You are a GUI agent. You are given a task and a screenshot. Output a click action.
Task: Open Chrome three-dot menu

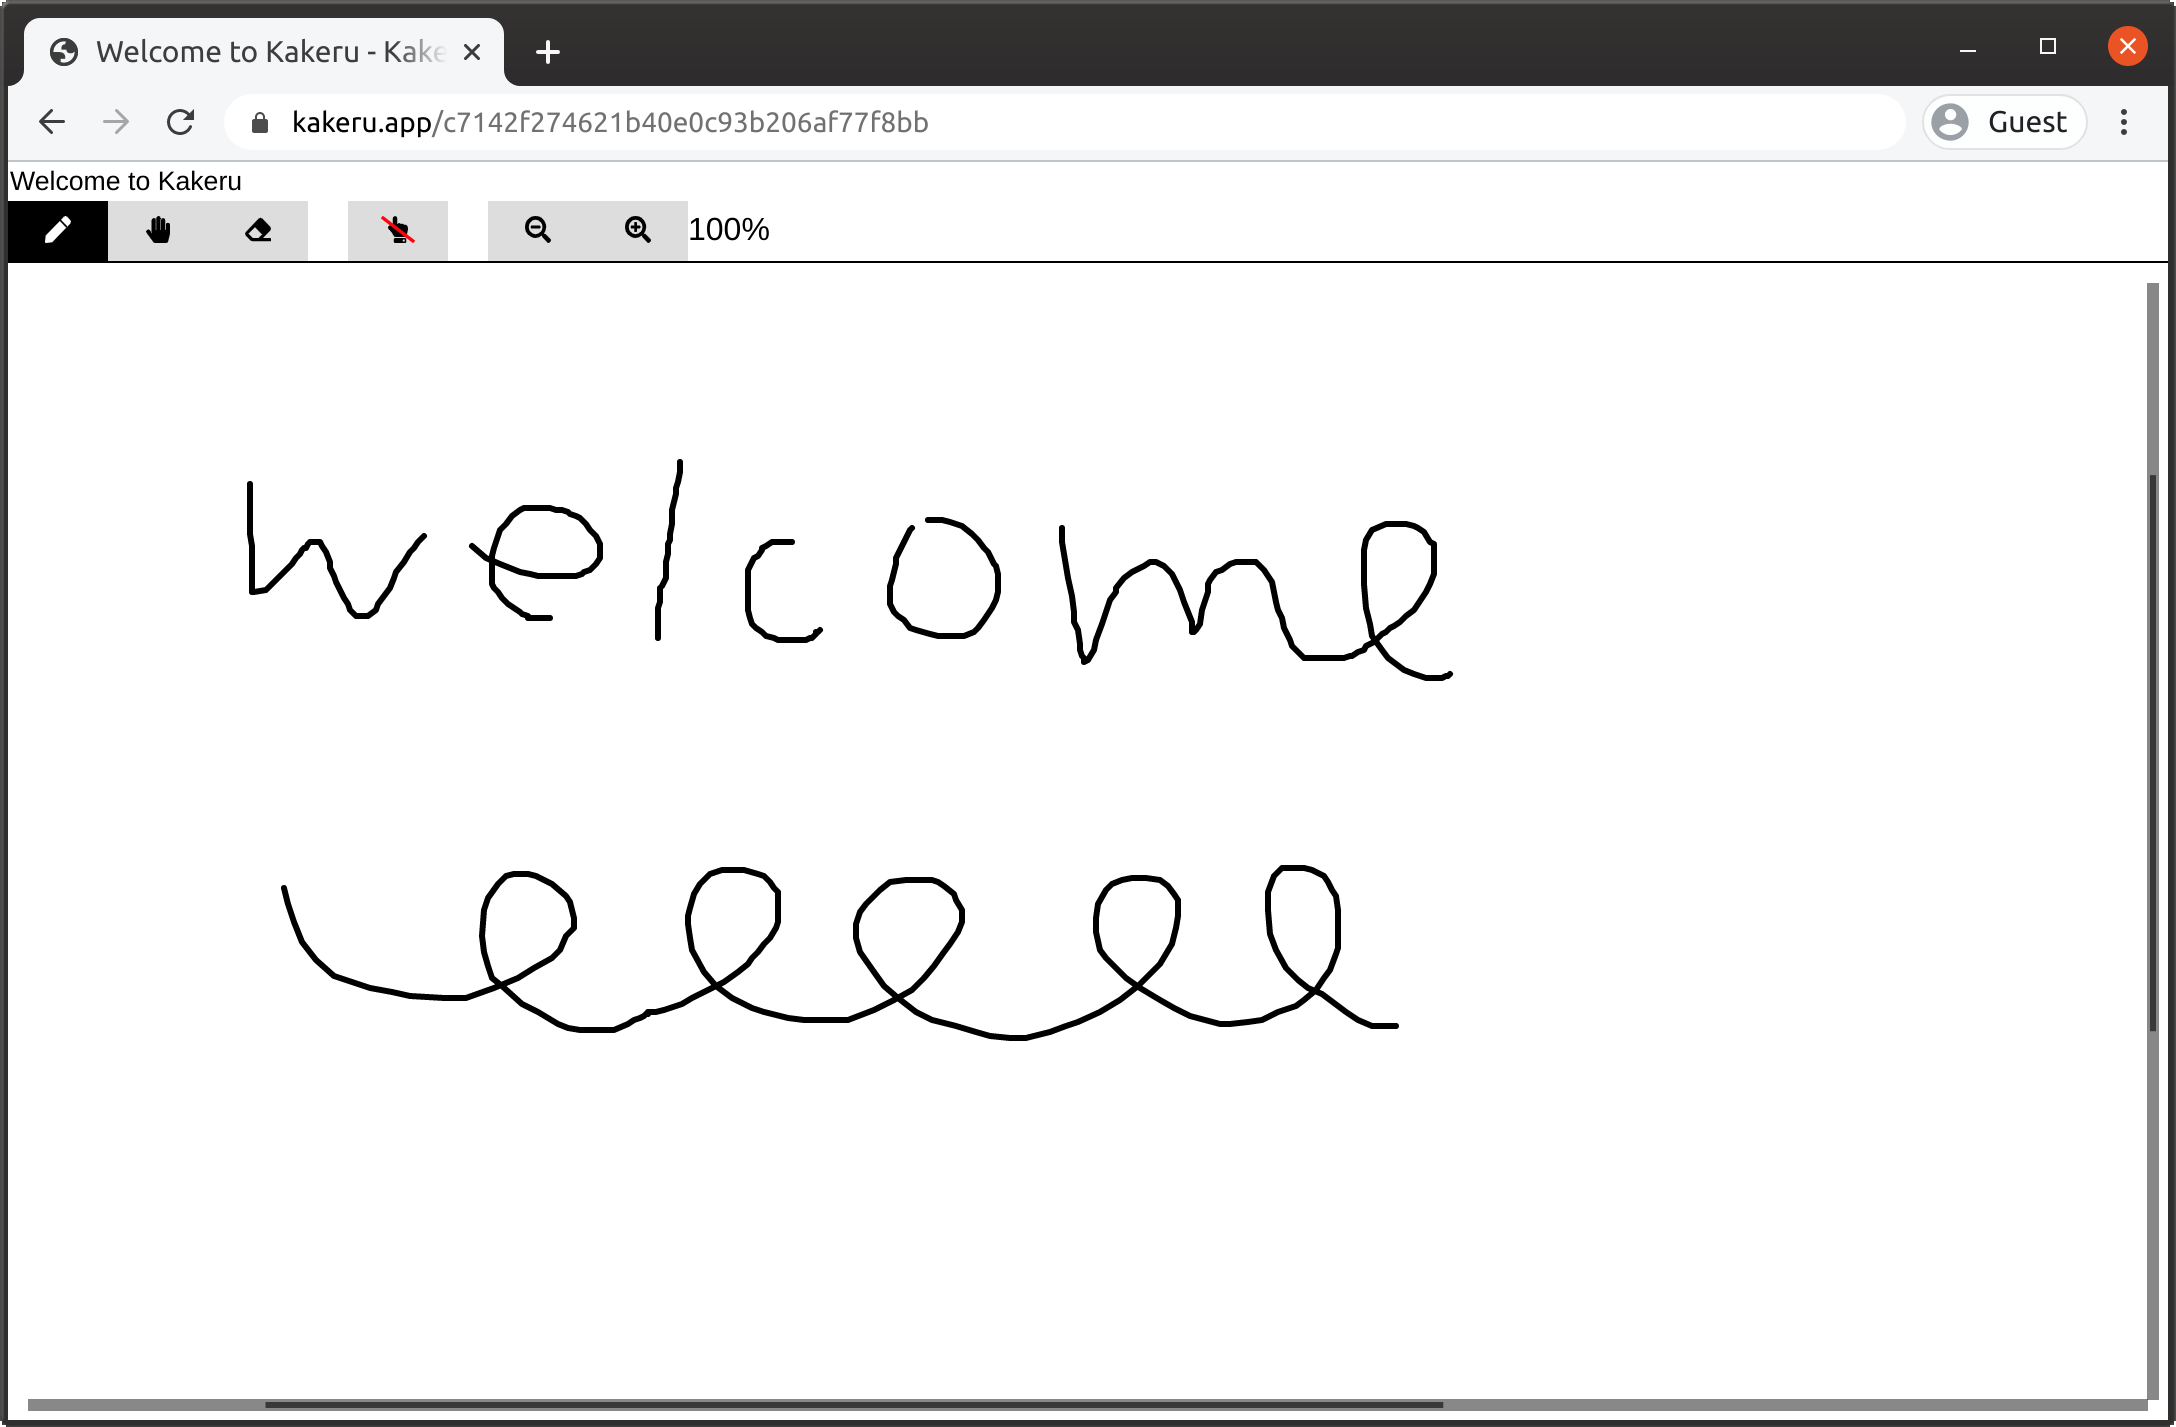(2124, 122)
